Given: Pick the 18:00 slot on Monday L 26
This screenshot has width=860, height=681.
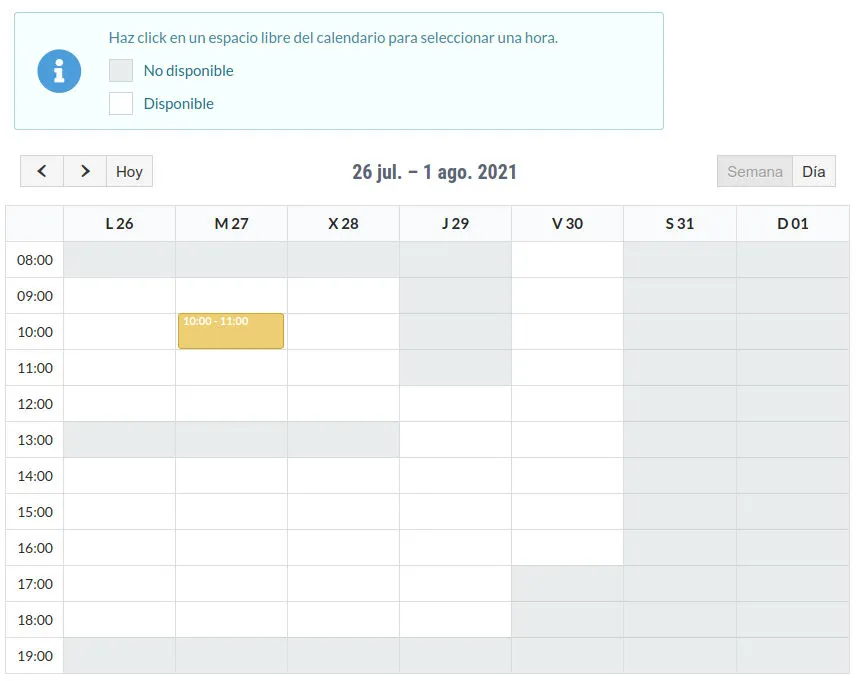Looking at the screenshot, I should pos(120,620).
